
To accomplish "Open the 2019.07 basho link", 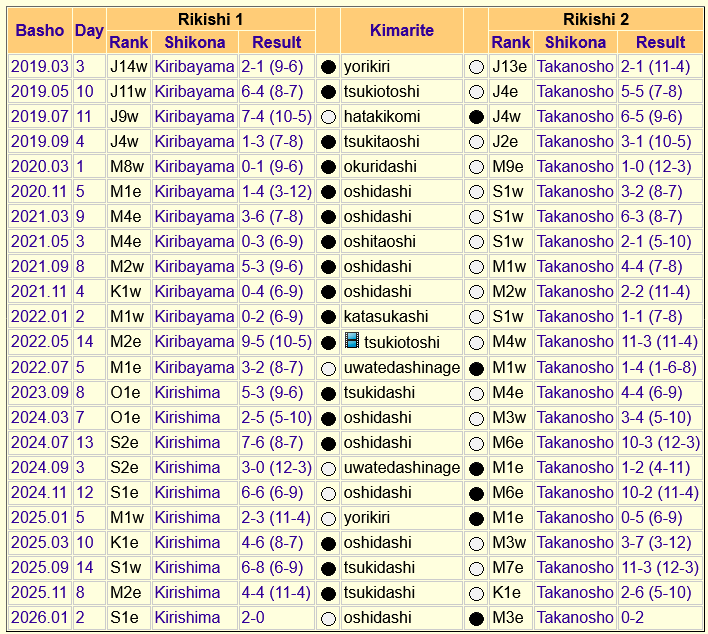I will (x=40, y=117).
